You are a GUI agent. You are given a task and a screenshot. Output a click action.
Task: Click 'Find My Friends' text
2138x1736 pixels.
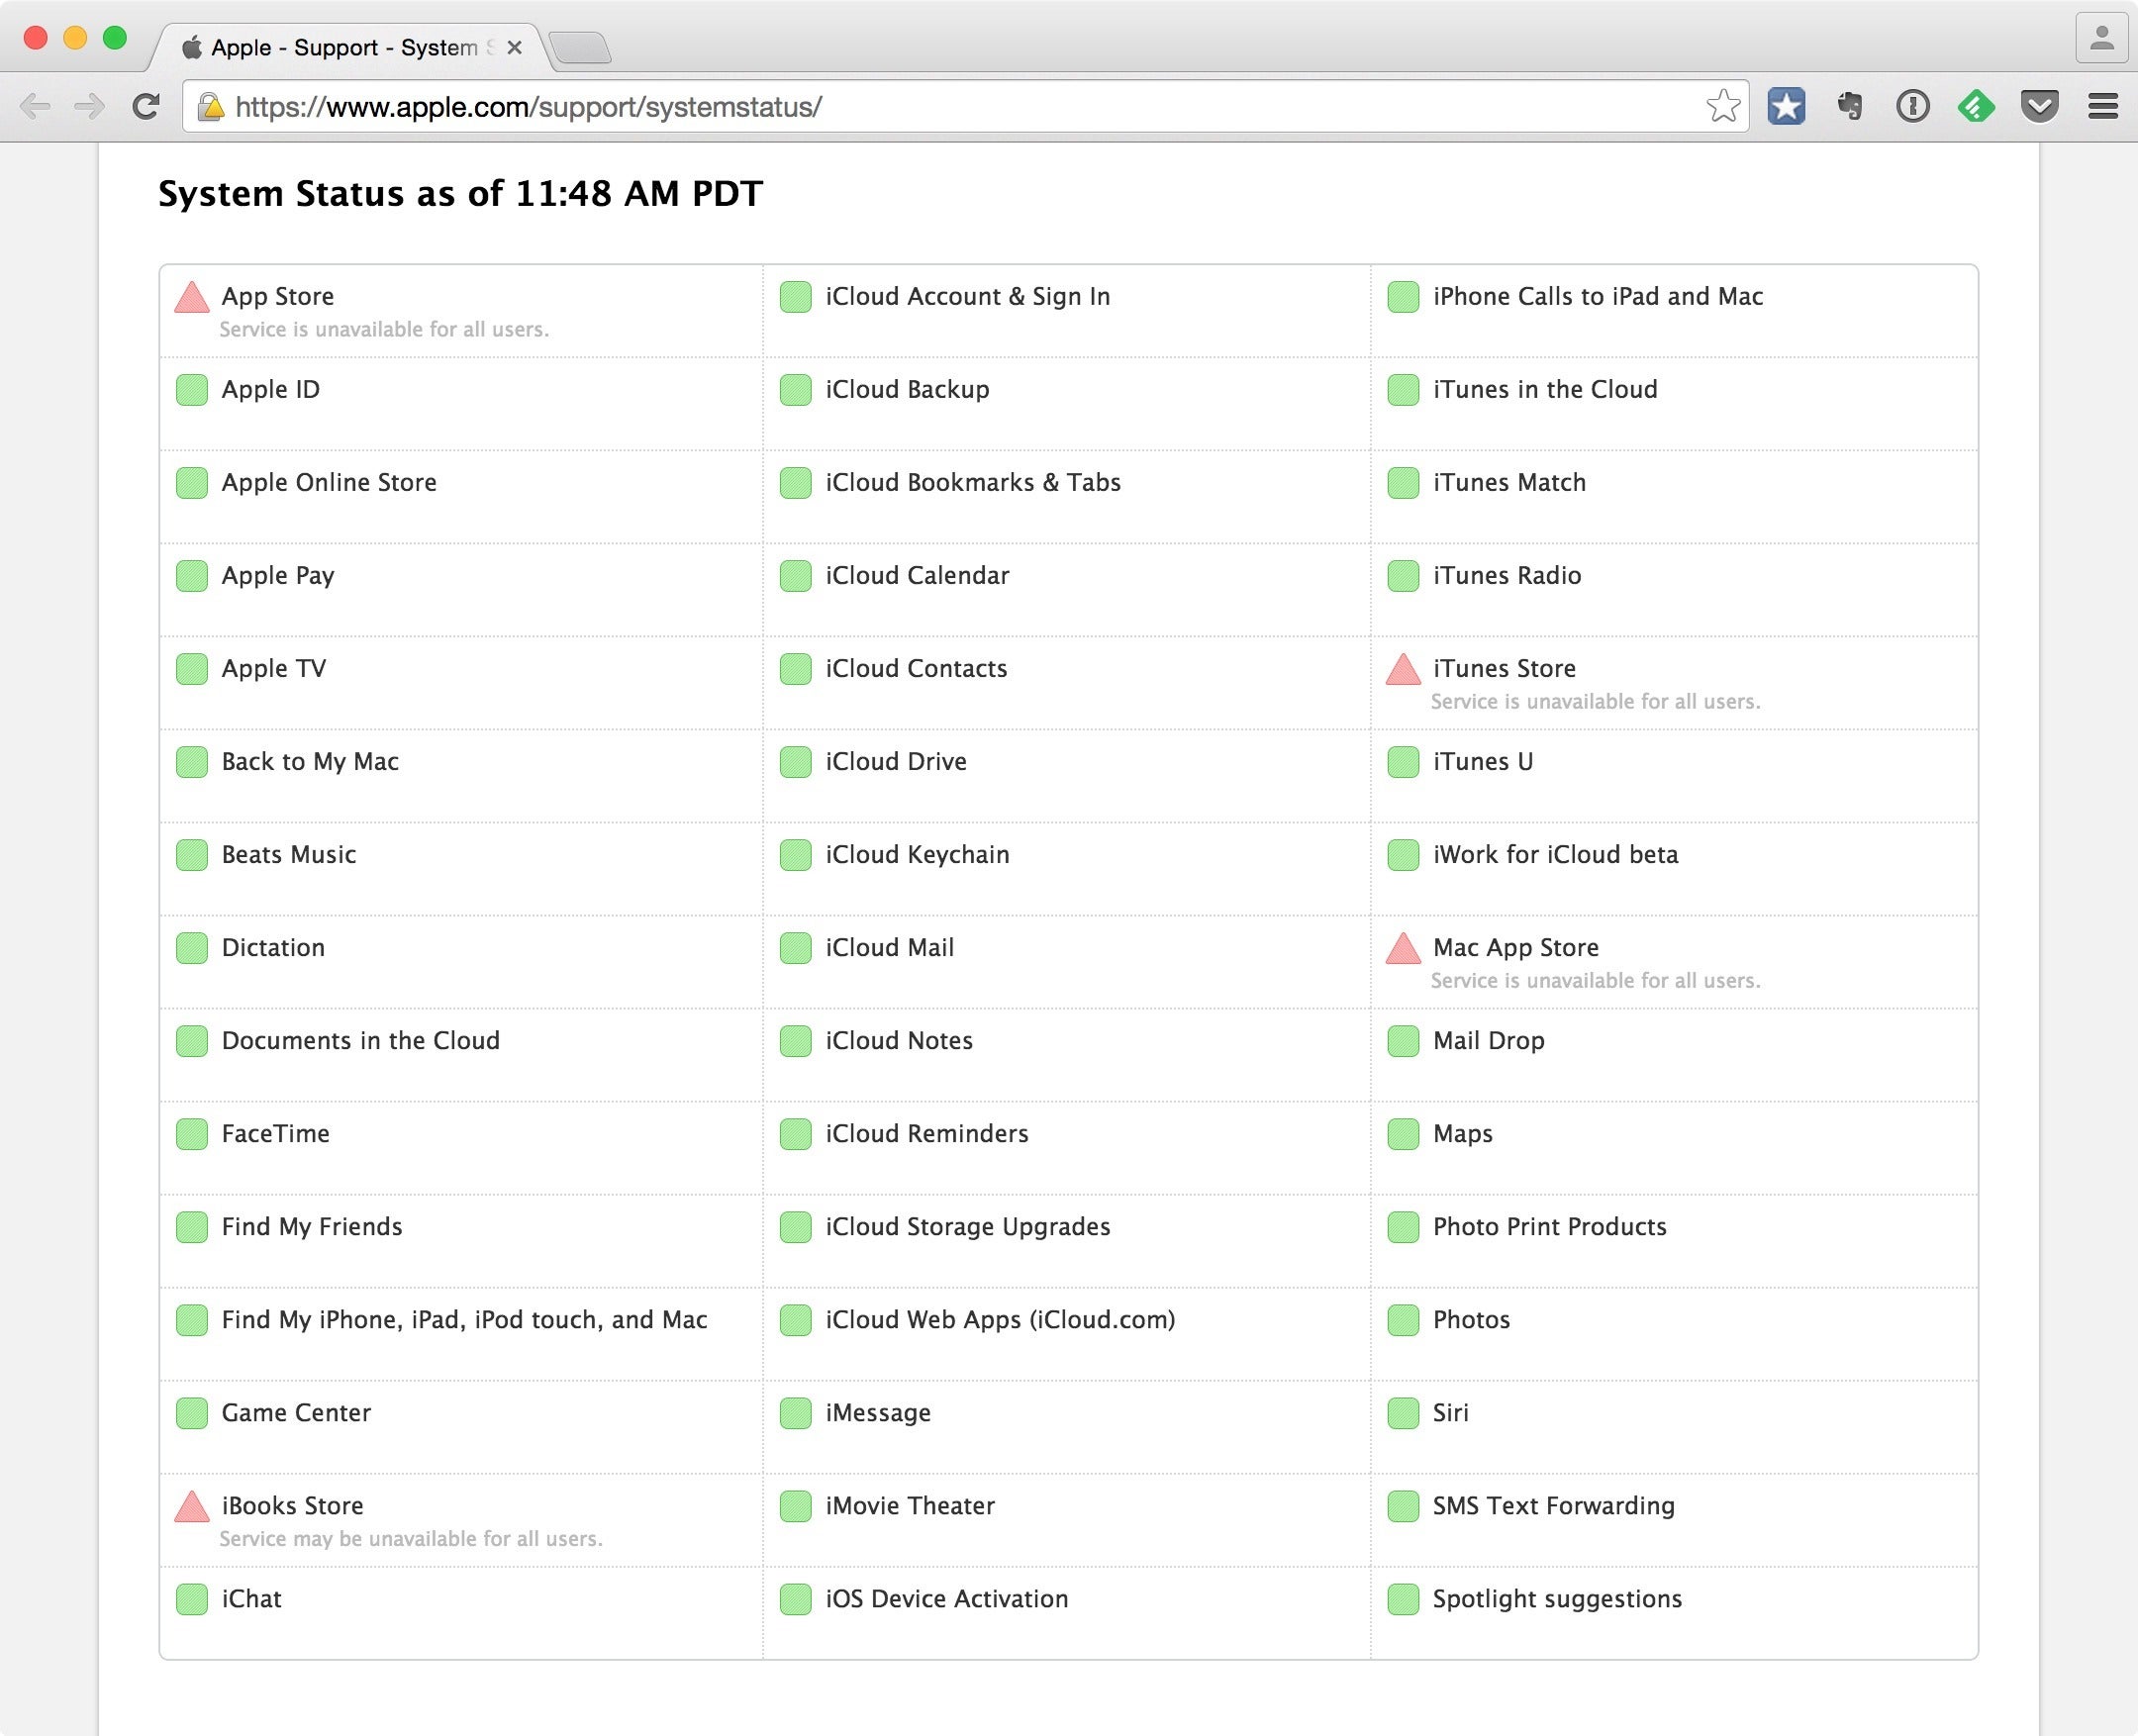click(x=312, y=1227)
